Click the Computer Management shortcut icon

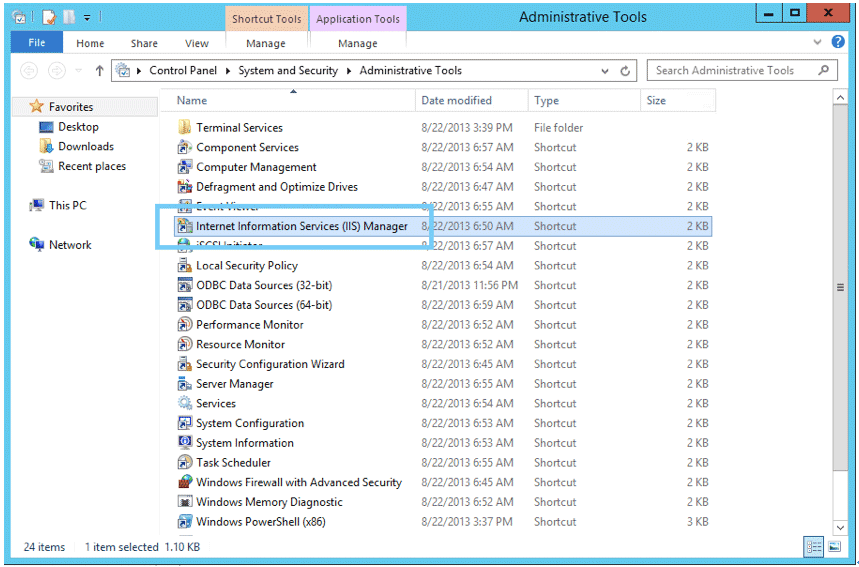185,167
